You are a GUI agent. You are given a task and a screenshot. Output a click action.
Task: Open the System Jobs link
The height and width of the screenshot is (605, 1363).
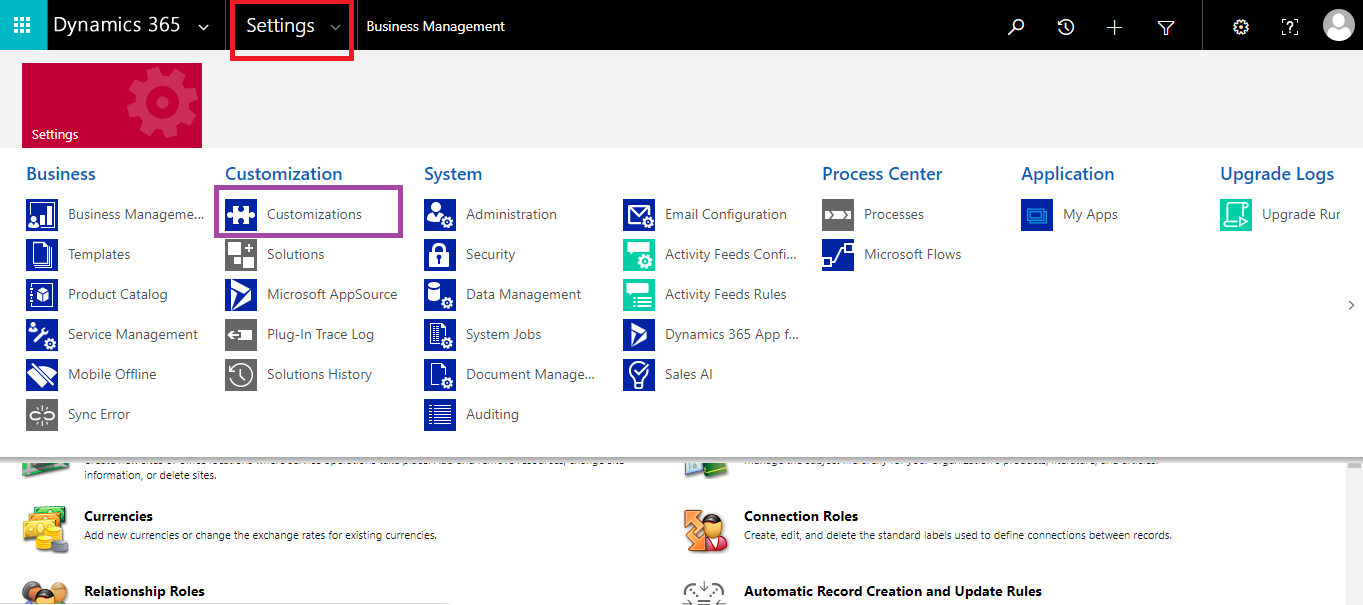click(504, 334)
